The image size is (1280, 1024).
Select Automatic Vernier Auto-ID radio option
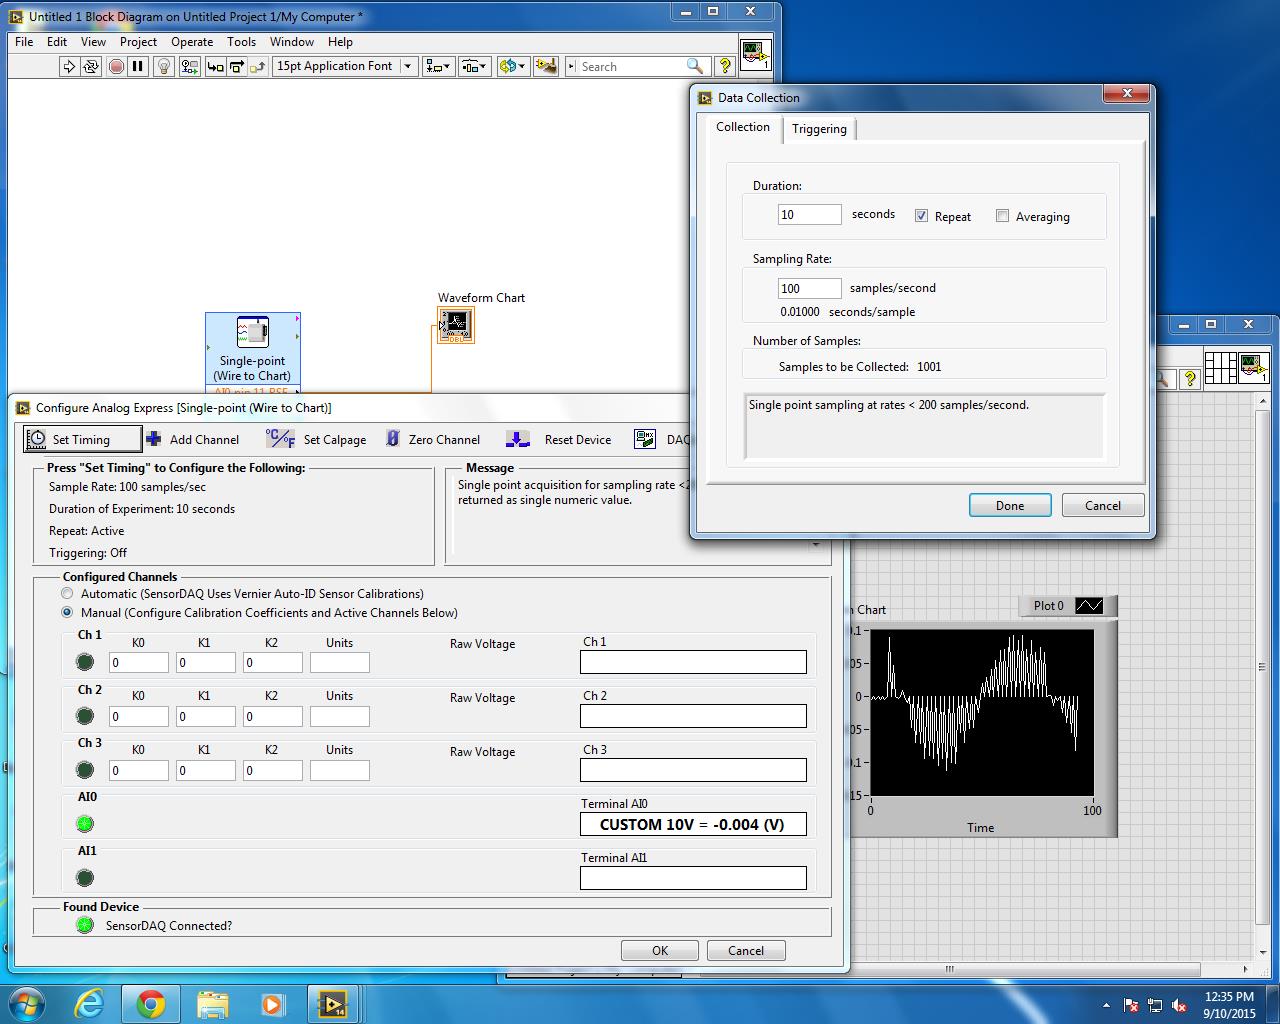[x=67, y=593]
